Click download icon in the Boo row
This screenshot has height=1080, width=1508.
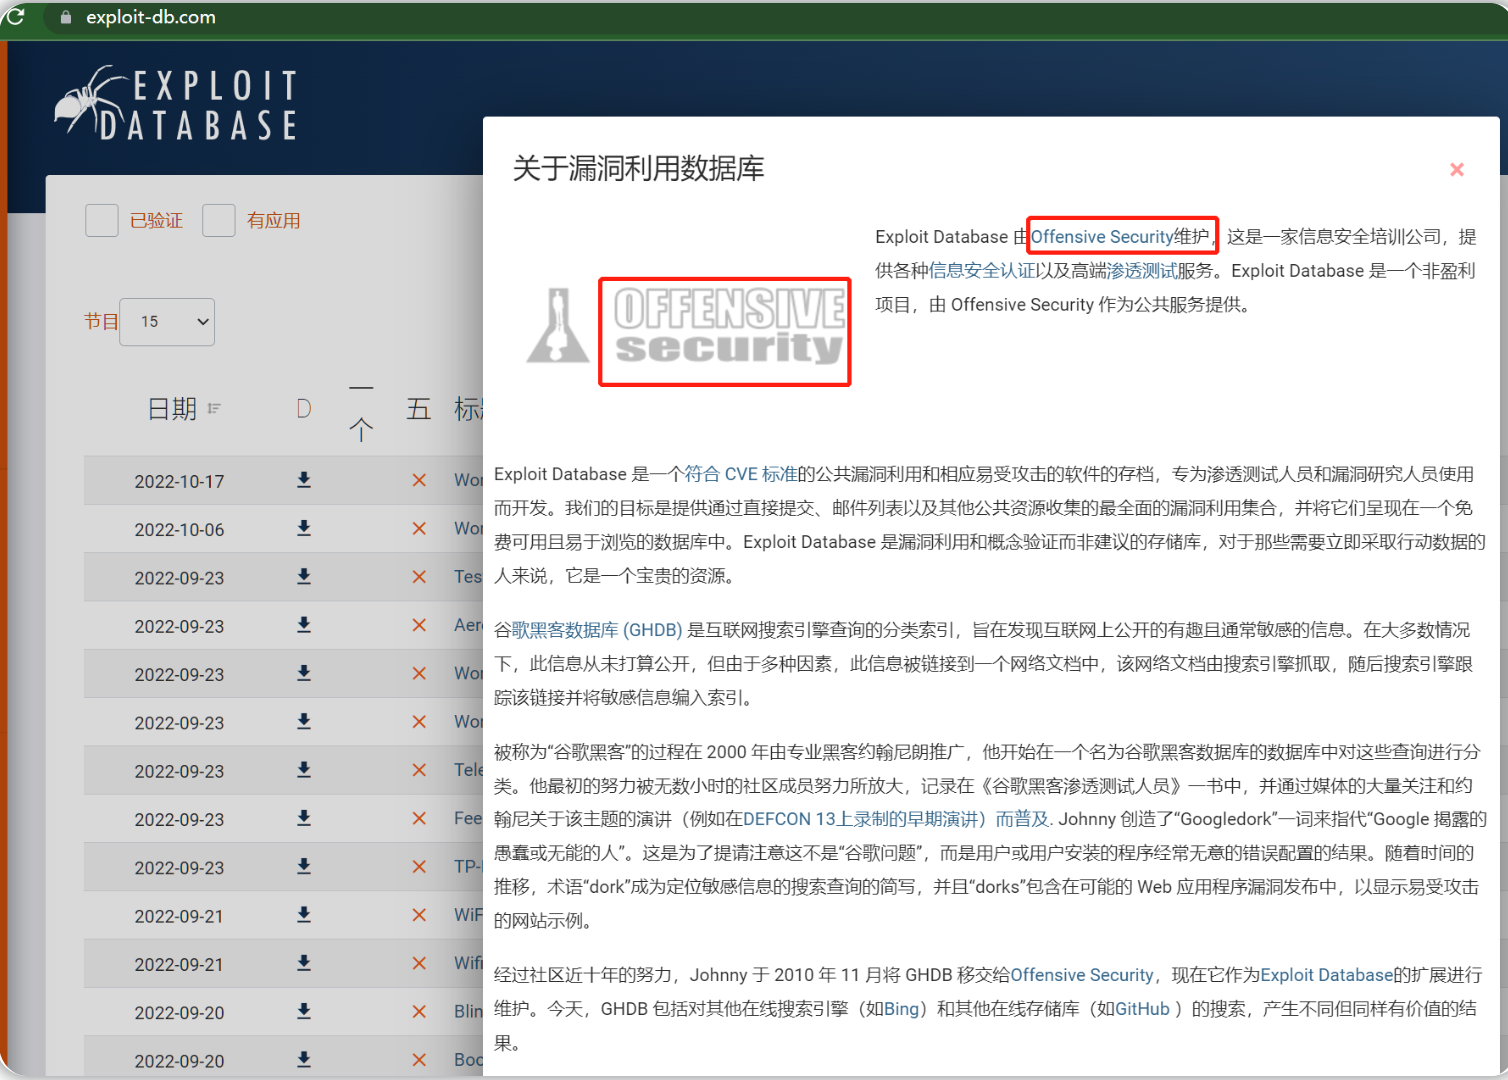click(304, 1059)
